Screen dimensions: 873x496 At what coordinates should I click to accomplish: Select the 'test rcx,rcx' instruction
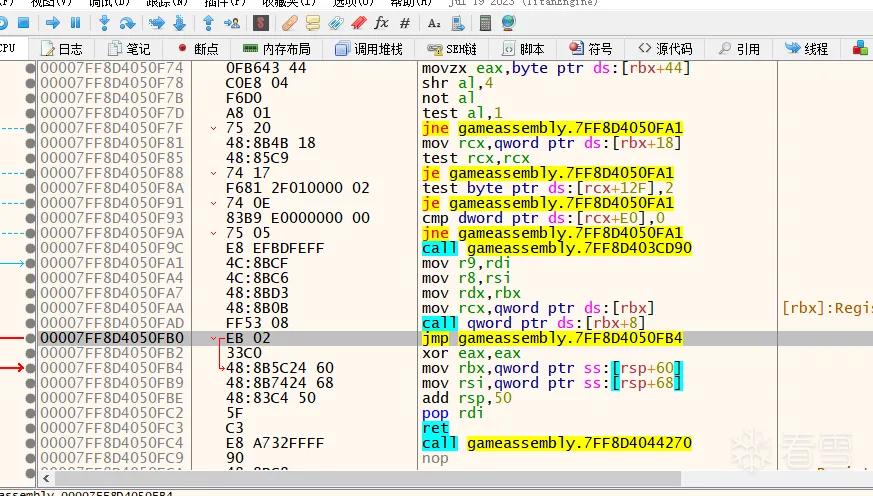[475, 158]
